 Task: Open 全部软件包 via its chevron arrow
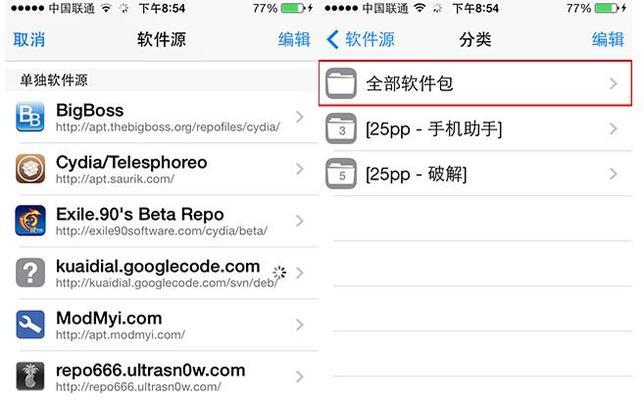coord(613,83)
